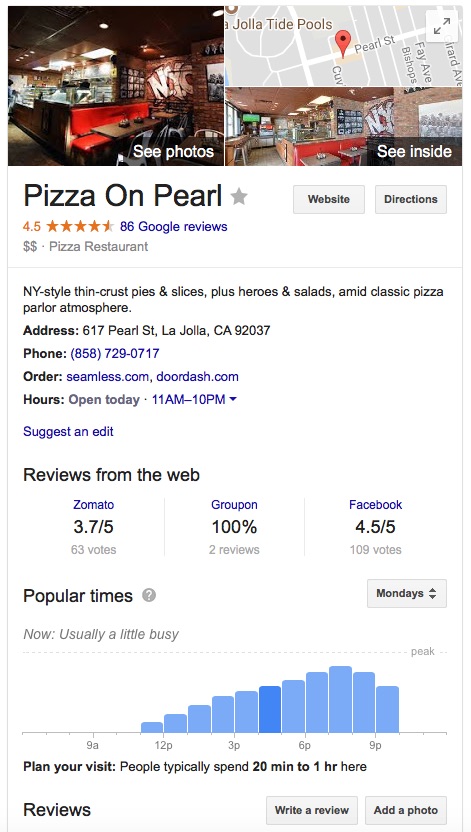
Task: Order through seamless.com
Action: 108,377
